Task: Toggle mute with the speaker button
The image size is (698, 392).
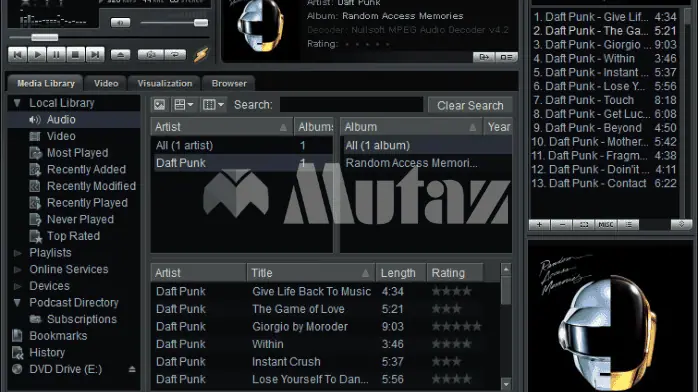Action: tap(120, 23)
